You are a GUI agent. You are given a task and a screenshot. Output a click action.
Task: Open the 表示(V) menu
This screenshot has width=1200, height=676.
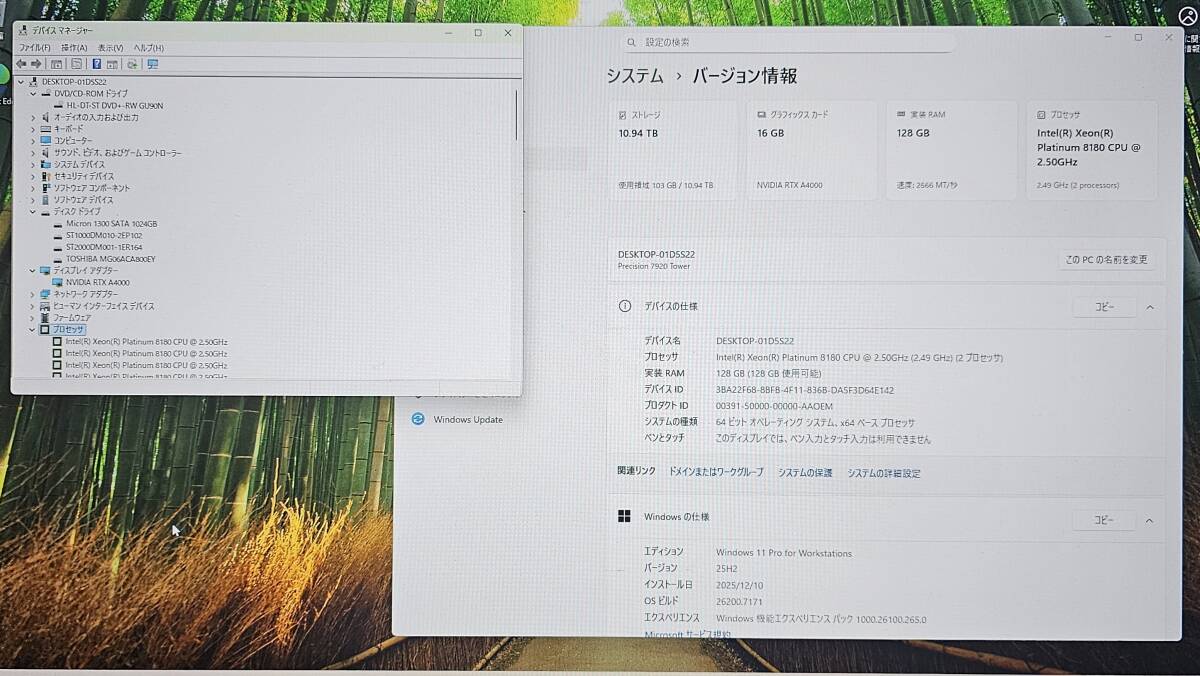pos(110,48)
